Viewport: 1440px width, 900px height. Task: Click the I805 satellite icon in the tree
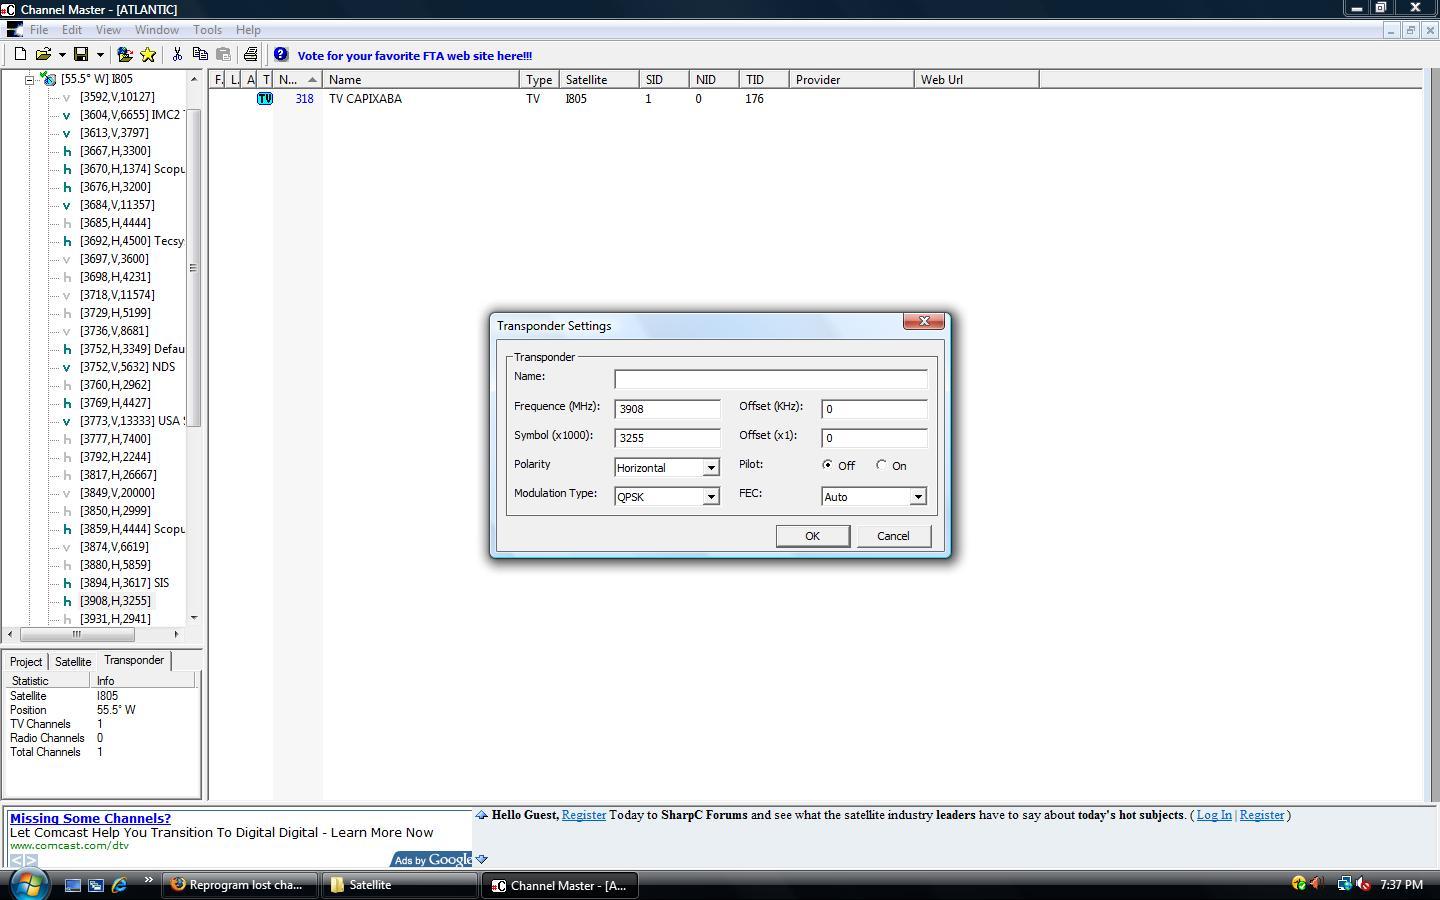pos(48,78)
